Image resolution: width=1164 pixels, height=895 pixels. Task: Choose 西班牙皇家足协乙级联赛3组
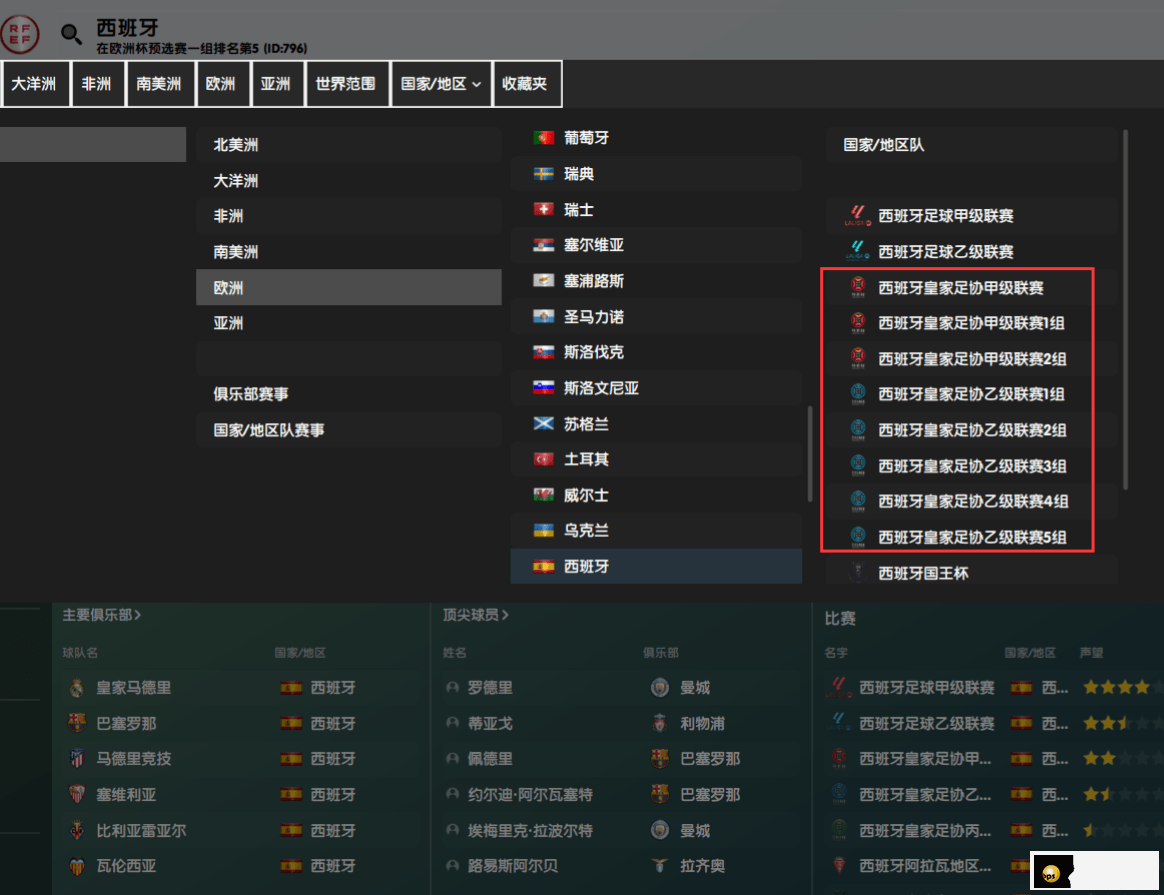pyautogui.click(x=971, y=466)
